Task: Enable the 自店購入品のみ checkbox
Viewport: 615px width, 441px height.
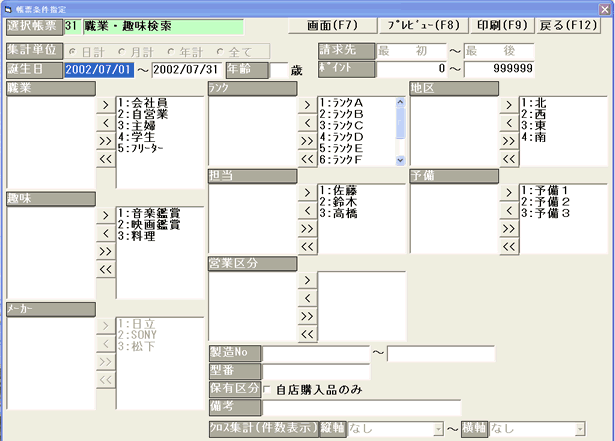Action: [x=267, y=389]
